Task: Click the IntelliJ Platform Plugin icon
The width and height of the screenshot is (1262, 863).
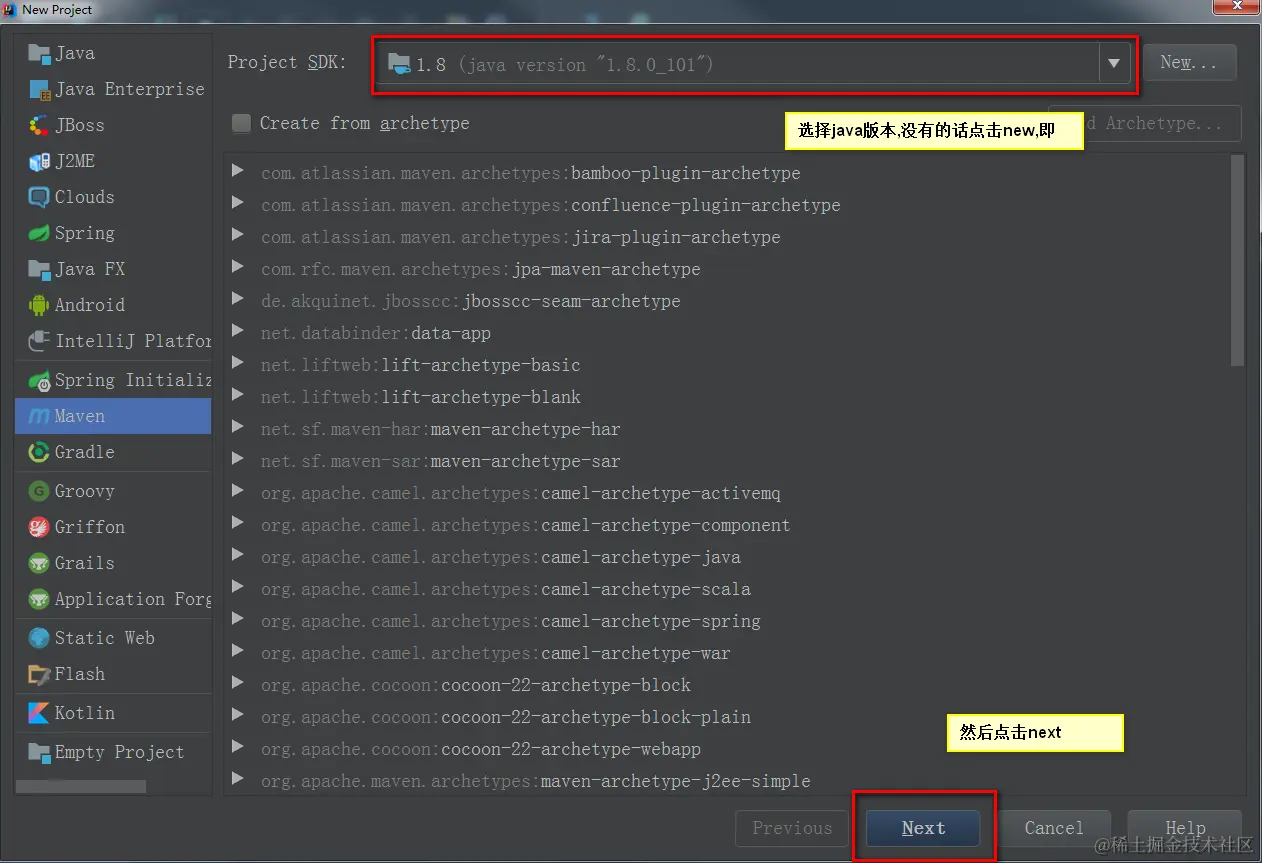Action: click(x=39, y=341)
